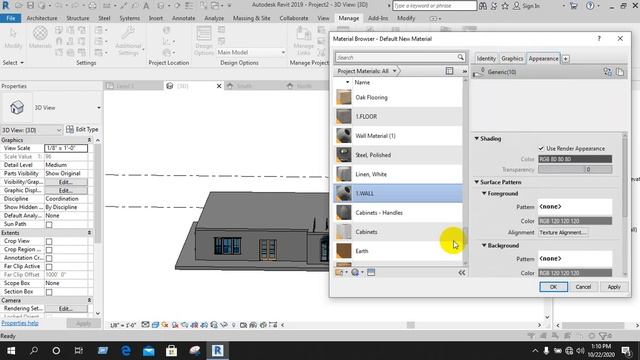This screenshot has height=360, width=640.
Task: Open Microsoft Edge from the taskbar
Action: click(126, 351)
